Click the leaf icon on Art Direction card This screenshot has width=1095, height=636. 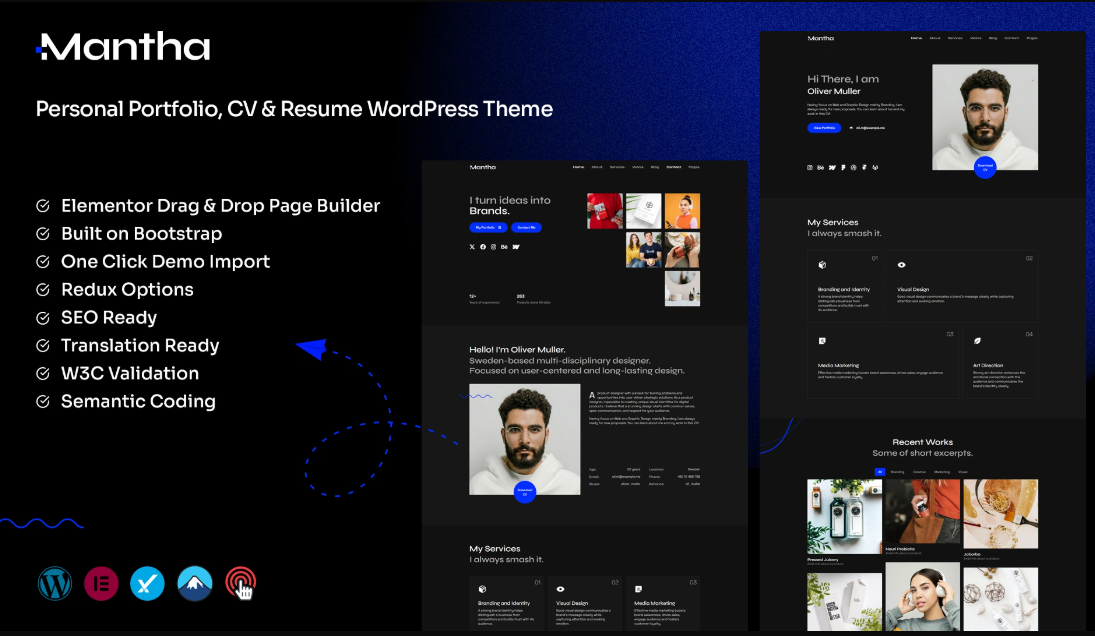[x=977, y=341]
